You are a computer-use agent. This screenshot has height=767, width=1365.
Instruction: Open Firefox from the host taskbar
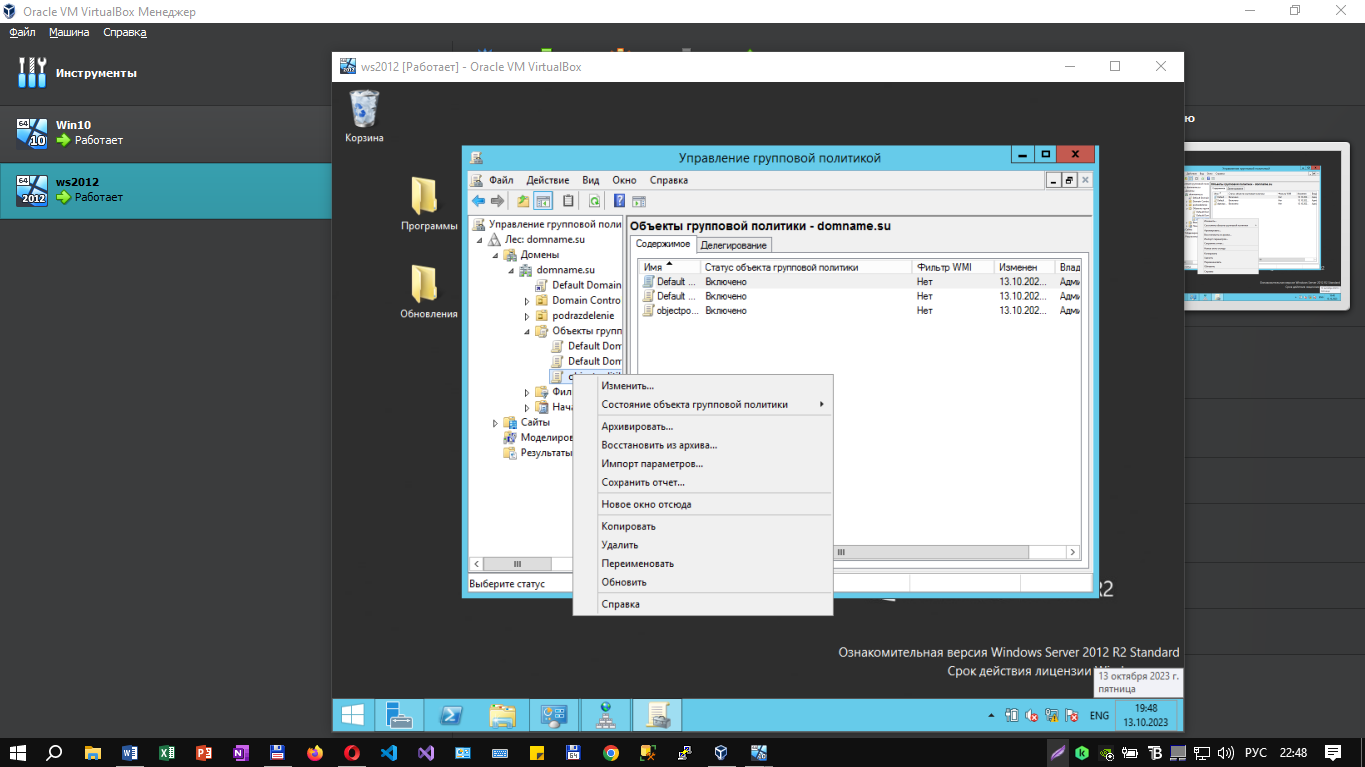coord(315,753)
